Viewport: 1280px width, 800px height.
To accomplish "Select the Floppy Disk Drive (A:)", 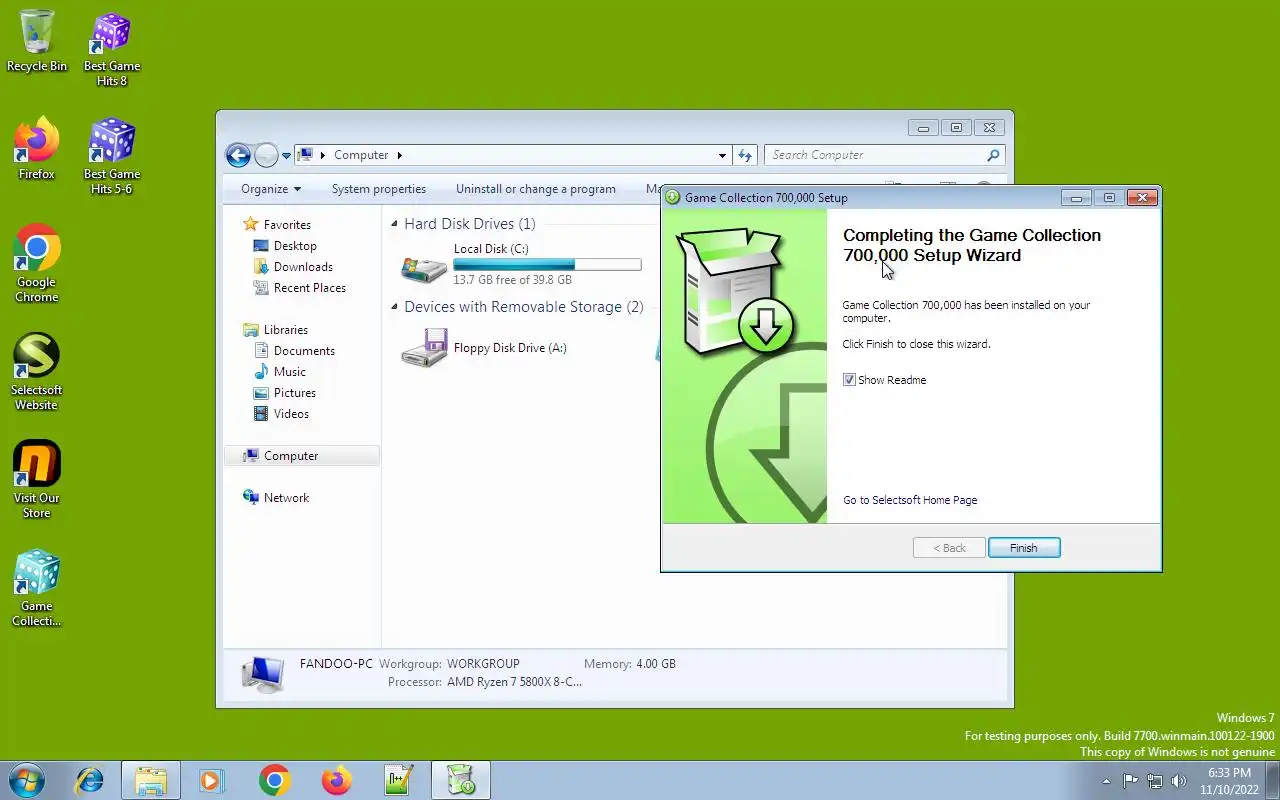I will coord(484,349).
